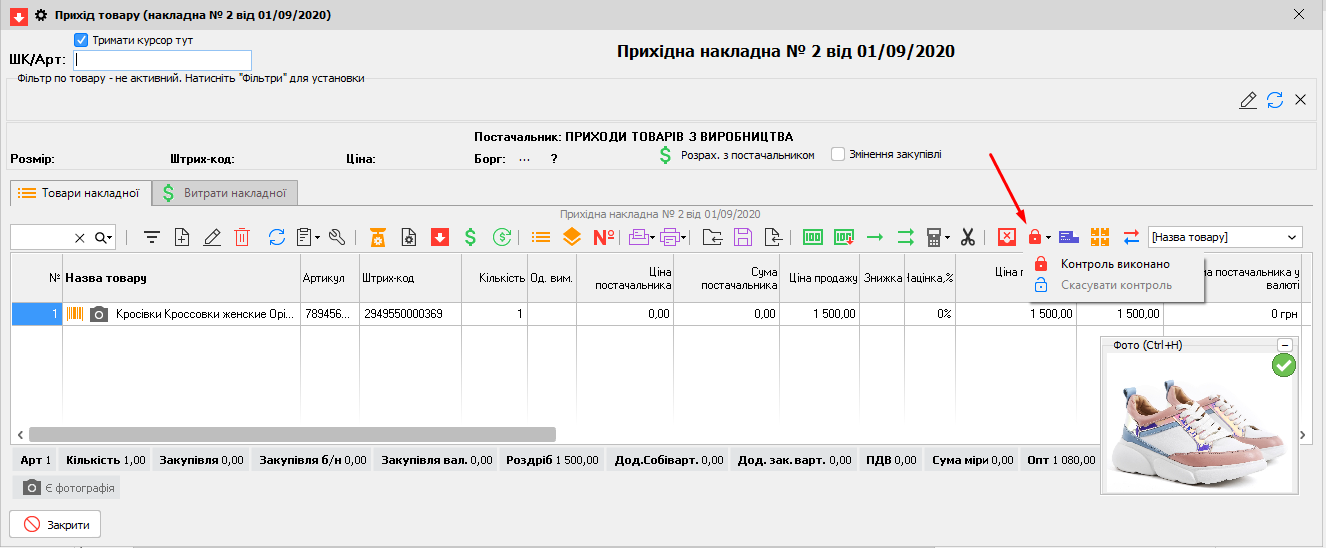The width and height of the screenshot is (1326, 548).
Task: Choose 'Скасувати контроль' menu entry
Action: tap(1115, 285)
